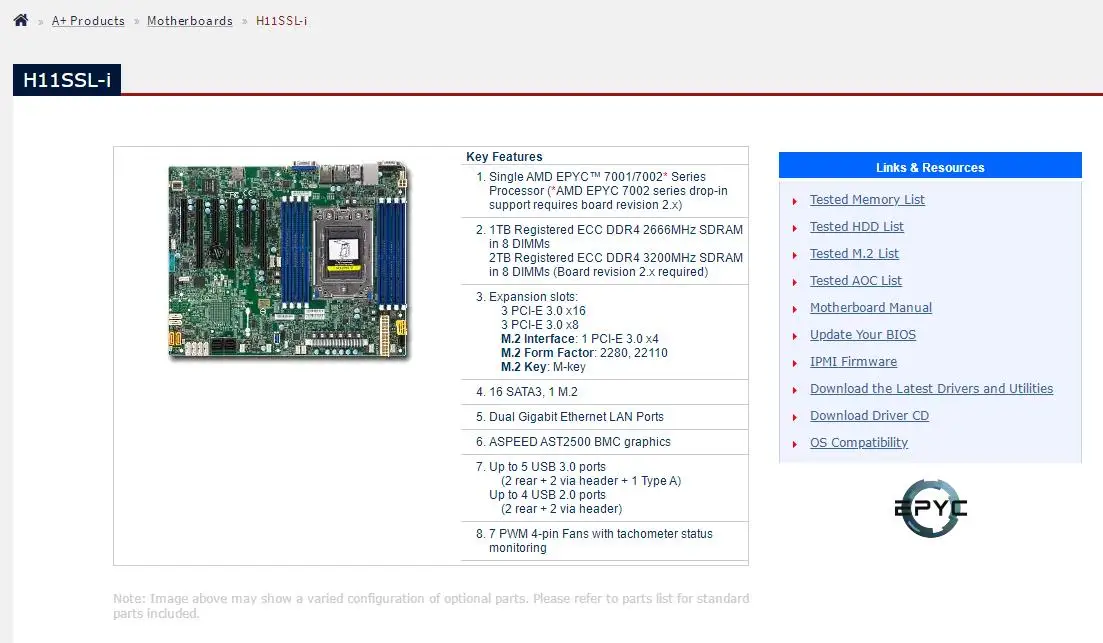
Task: Select the H11SSL-i breadcrumb entry
Action: pyautogui.click(x=281, y=21)
